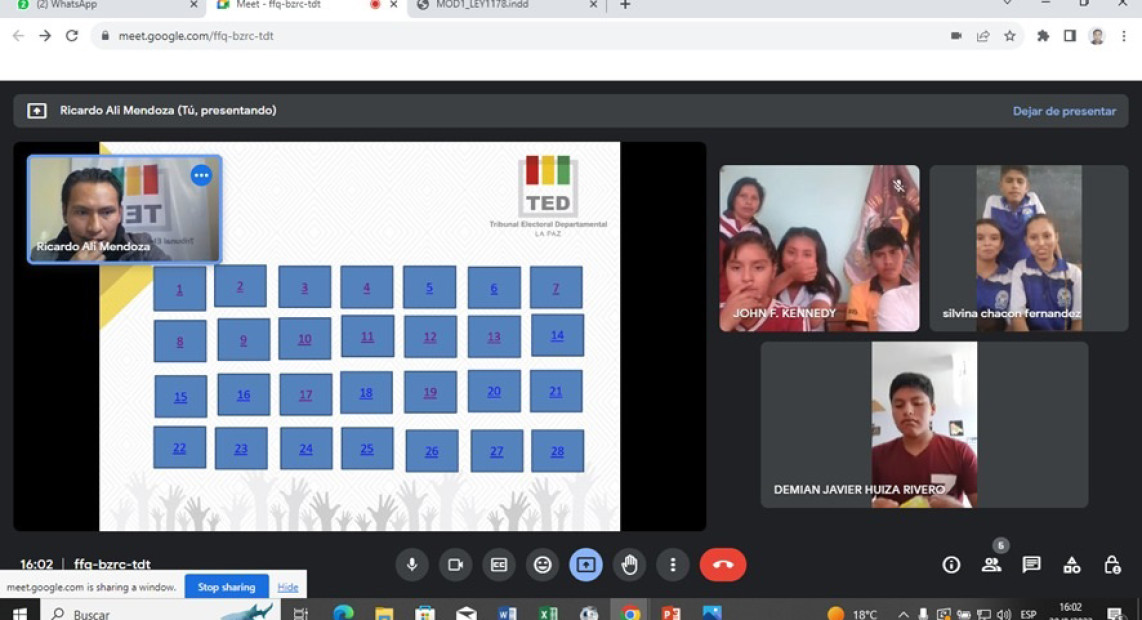Viewport: 1142px width, 620px height.
Task: Mute the microphone in Meet
Action: (x=412, y=565)
